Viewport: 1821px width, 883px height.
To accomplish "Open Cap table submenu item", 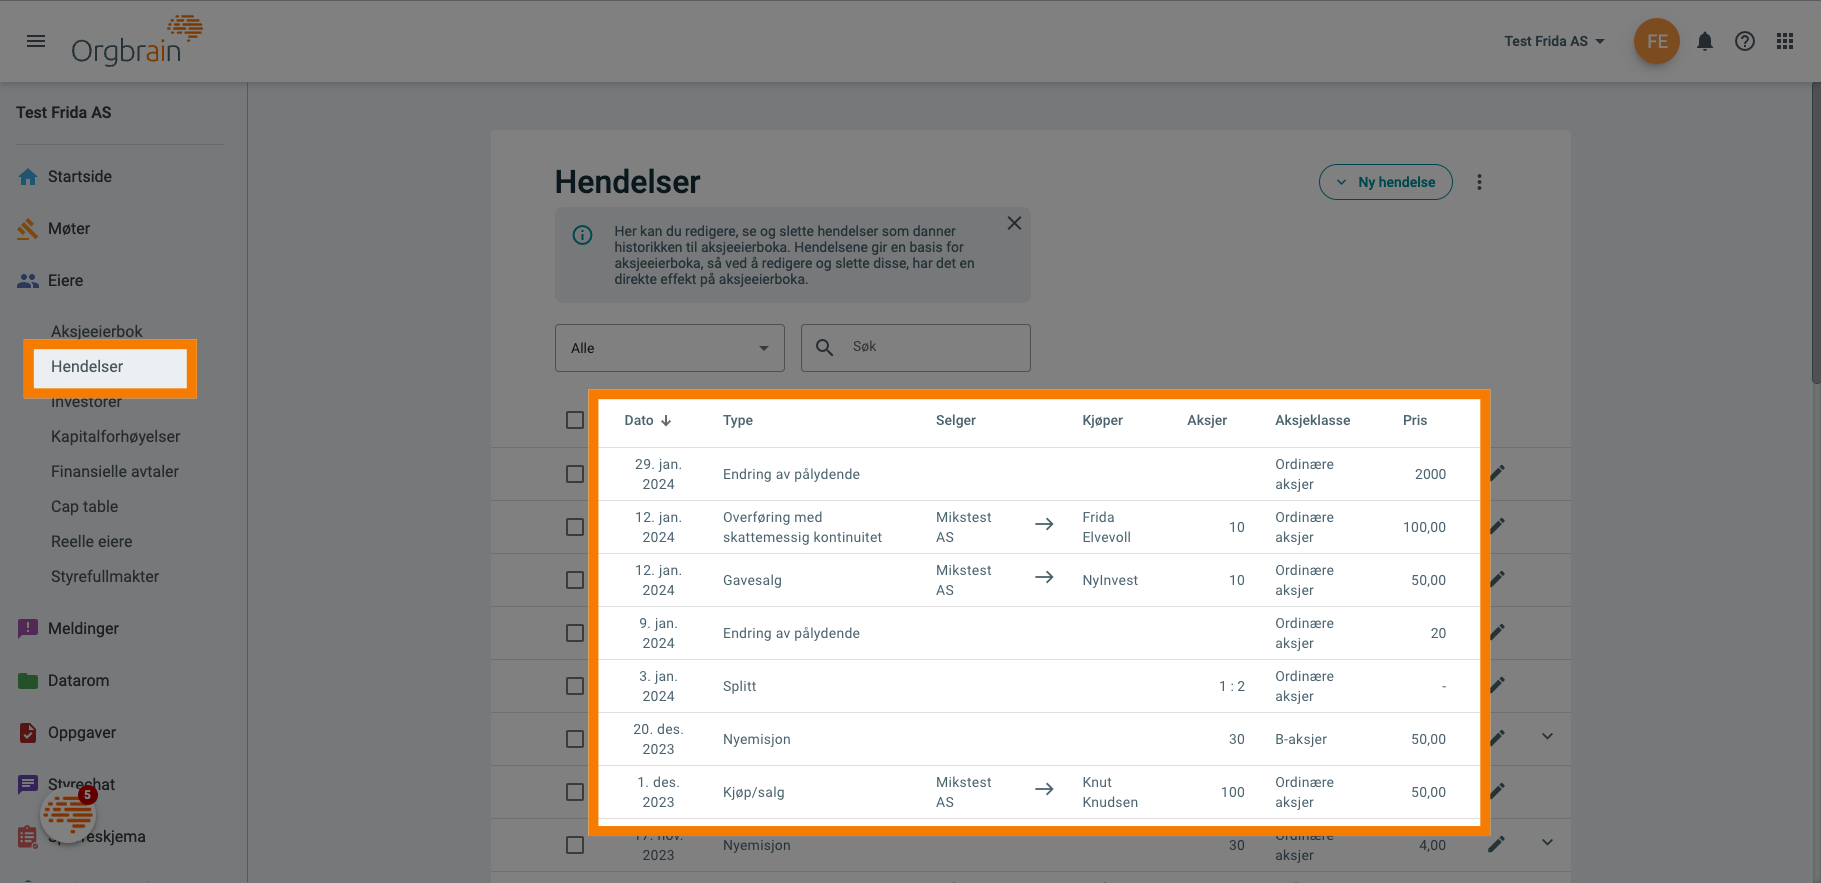I will point(85,507).
